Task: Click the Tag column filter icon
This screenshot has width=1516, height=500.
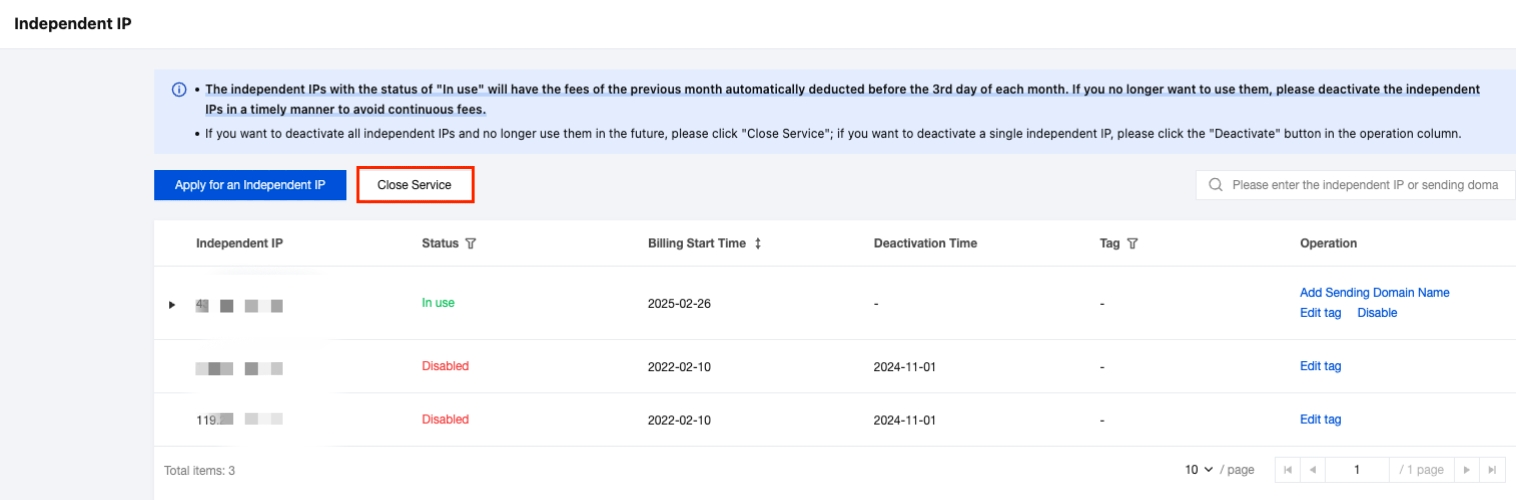Action: pyautogui.click(x=1132, y=244)
